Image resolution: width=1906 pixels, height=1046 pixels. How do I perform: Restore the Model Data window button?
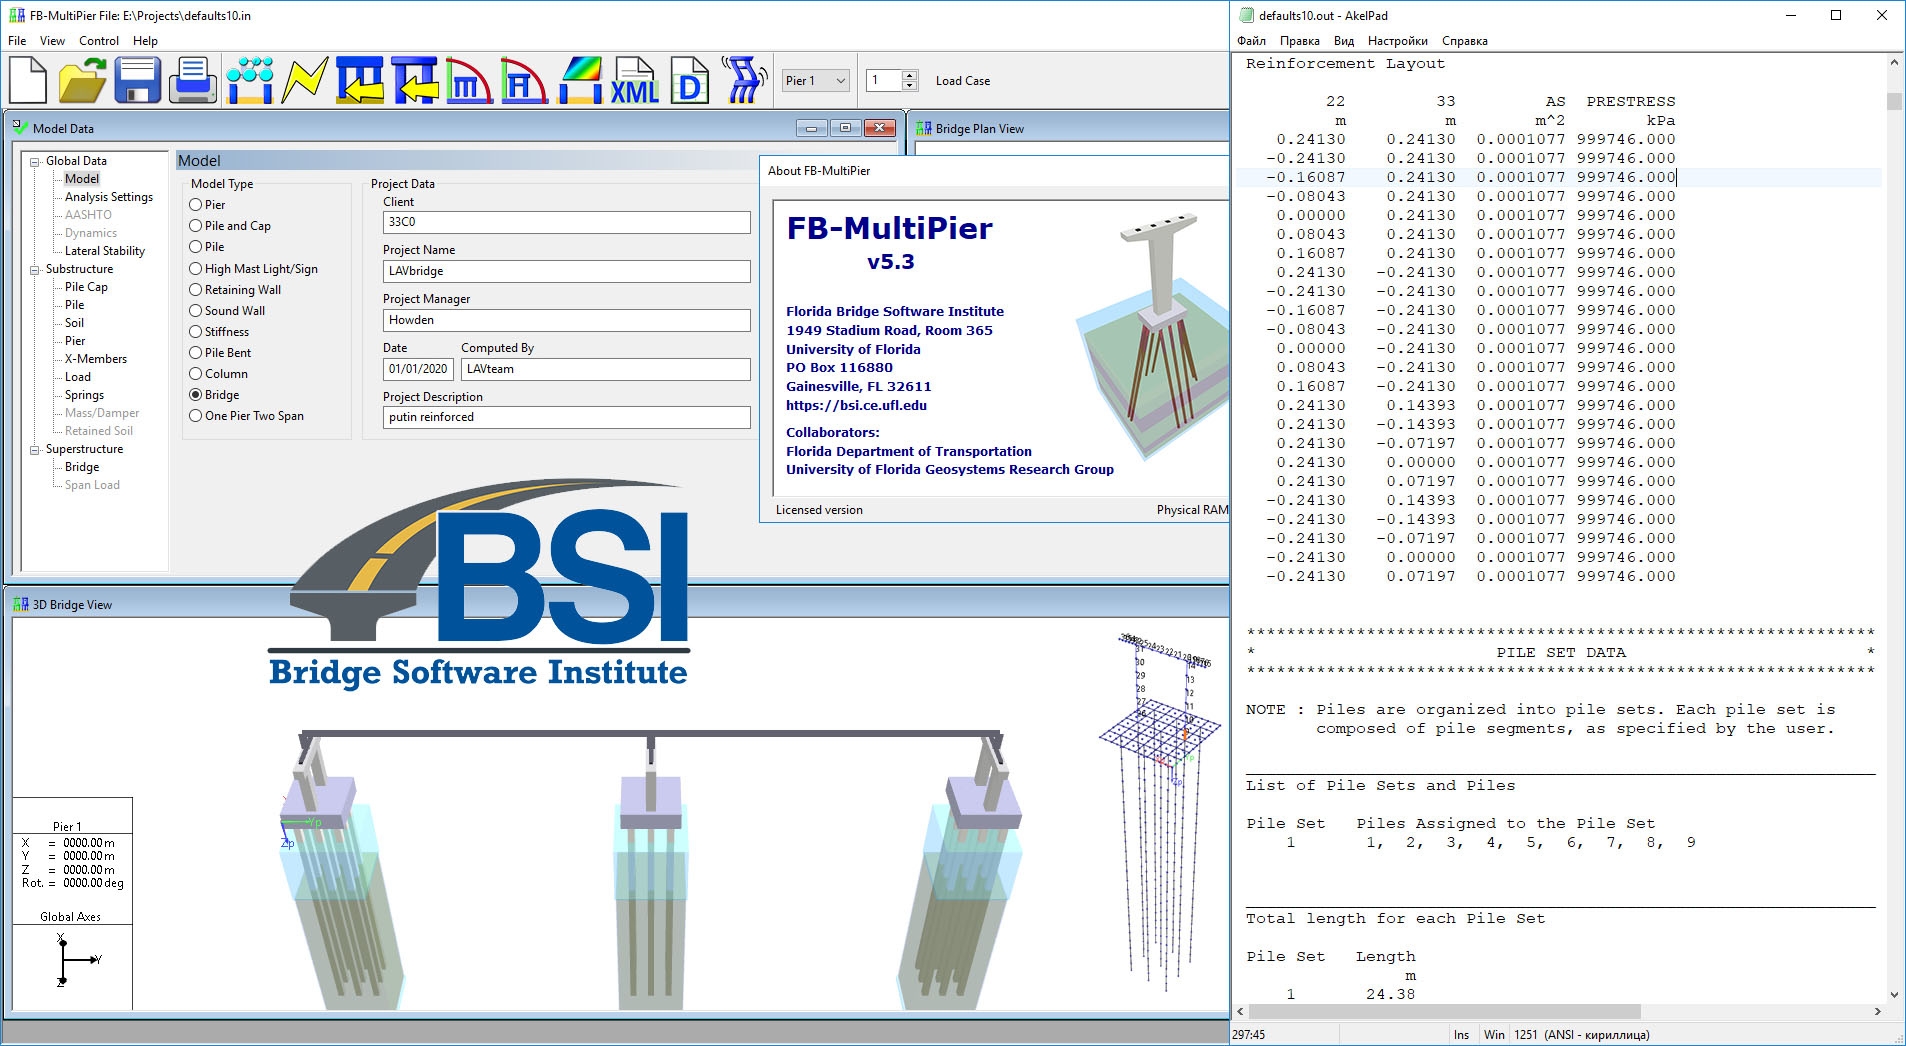pyautogui.click(x=845, y=128)
